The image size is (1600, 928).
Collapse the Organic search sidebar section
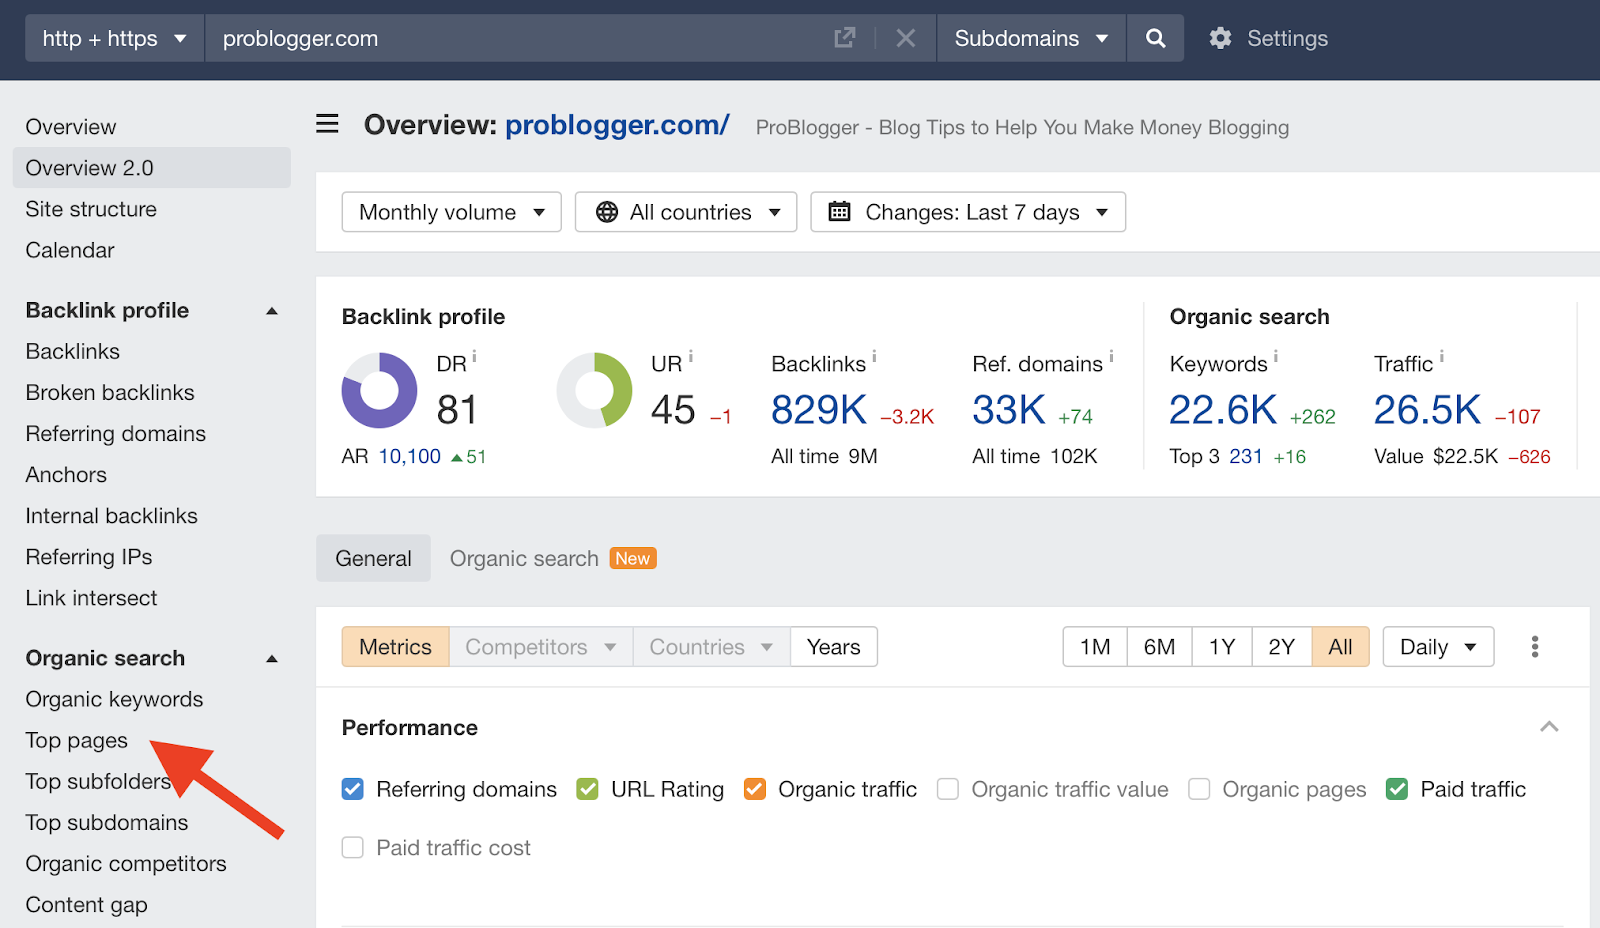(272, 659)
